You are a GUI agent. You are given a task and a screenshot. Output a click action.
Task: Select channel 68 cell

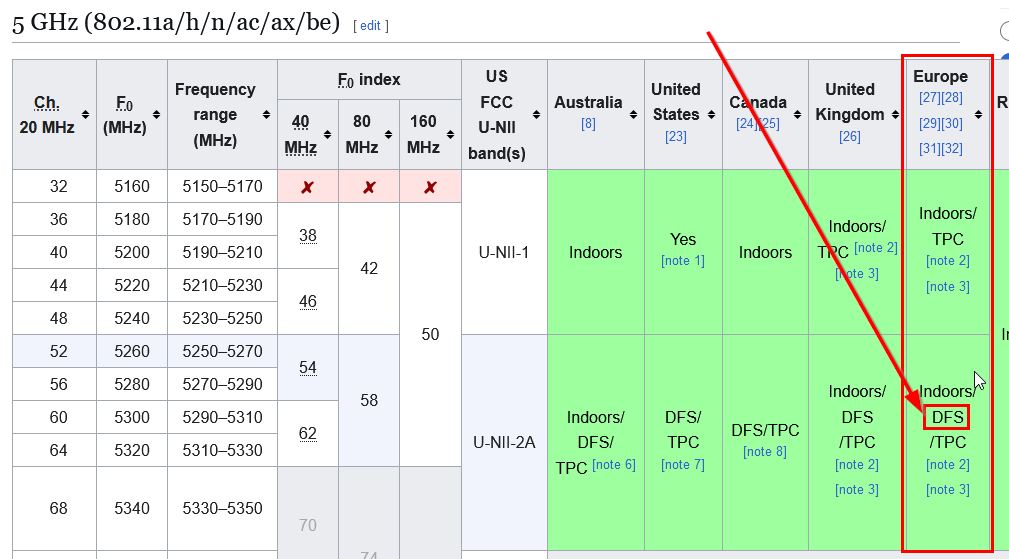pos(55,508)
